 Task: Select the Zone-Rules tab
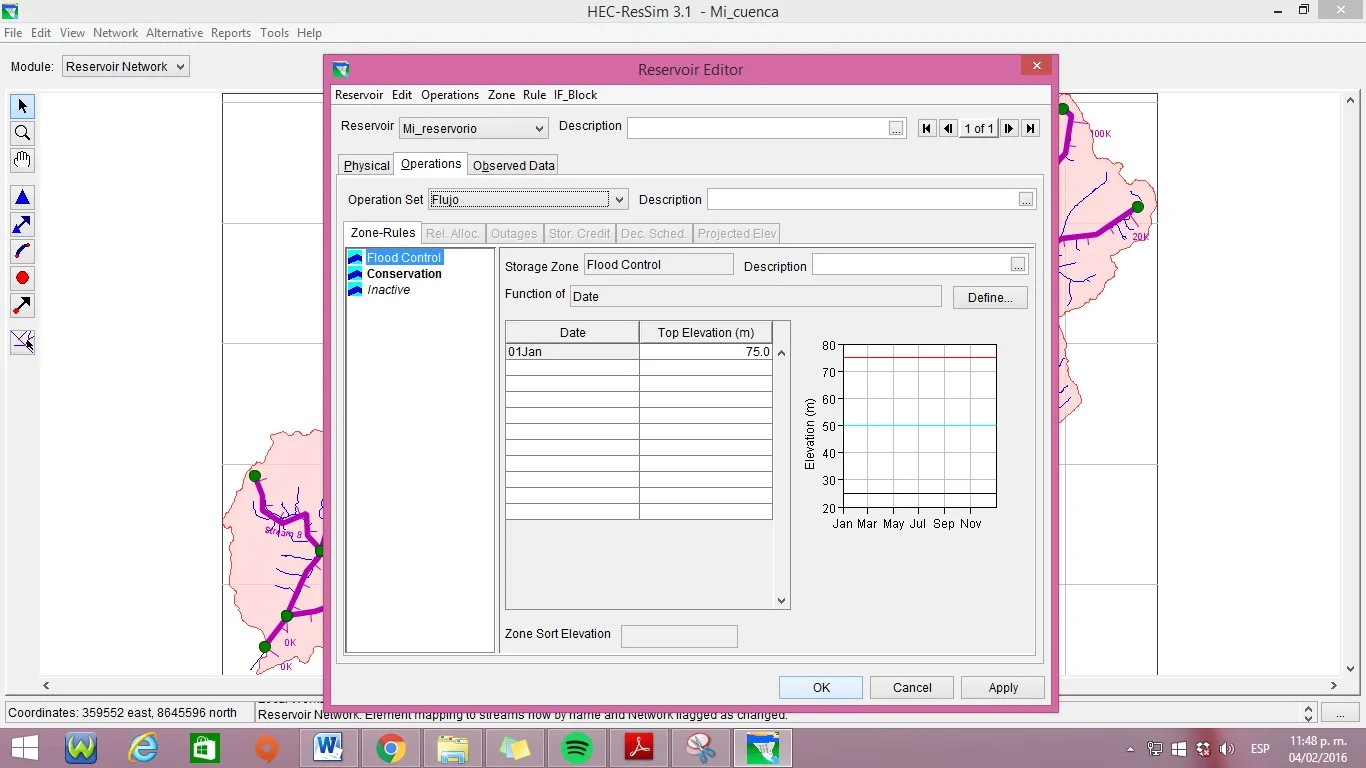pyautogui.click(x=382, y=233)
